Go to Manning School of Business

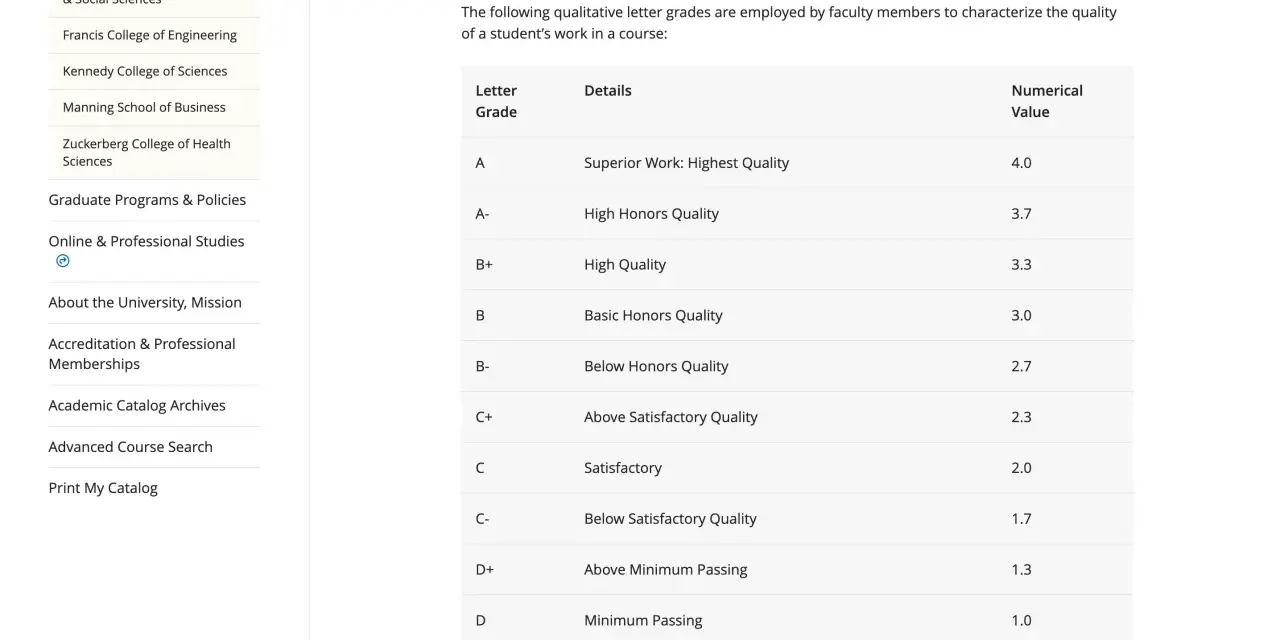(144, 107)
